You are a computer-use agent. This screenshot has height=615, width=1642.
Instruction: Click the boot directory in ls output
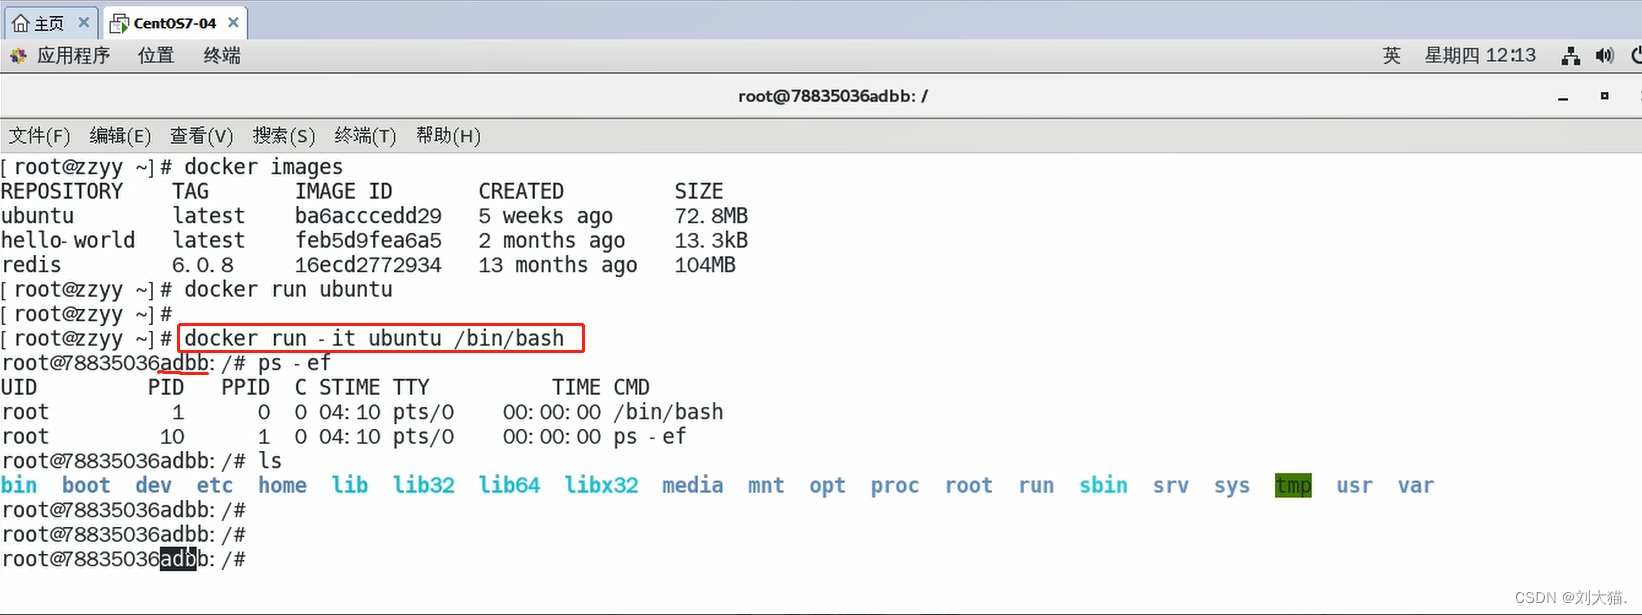click(86, 485)
